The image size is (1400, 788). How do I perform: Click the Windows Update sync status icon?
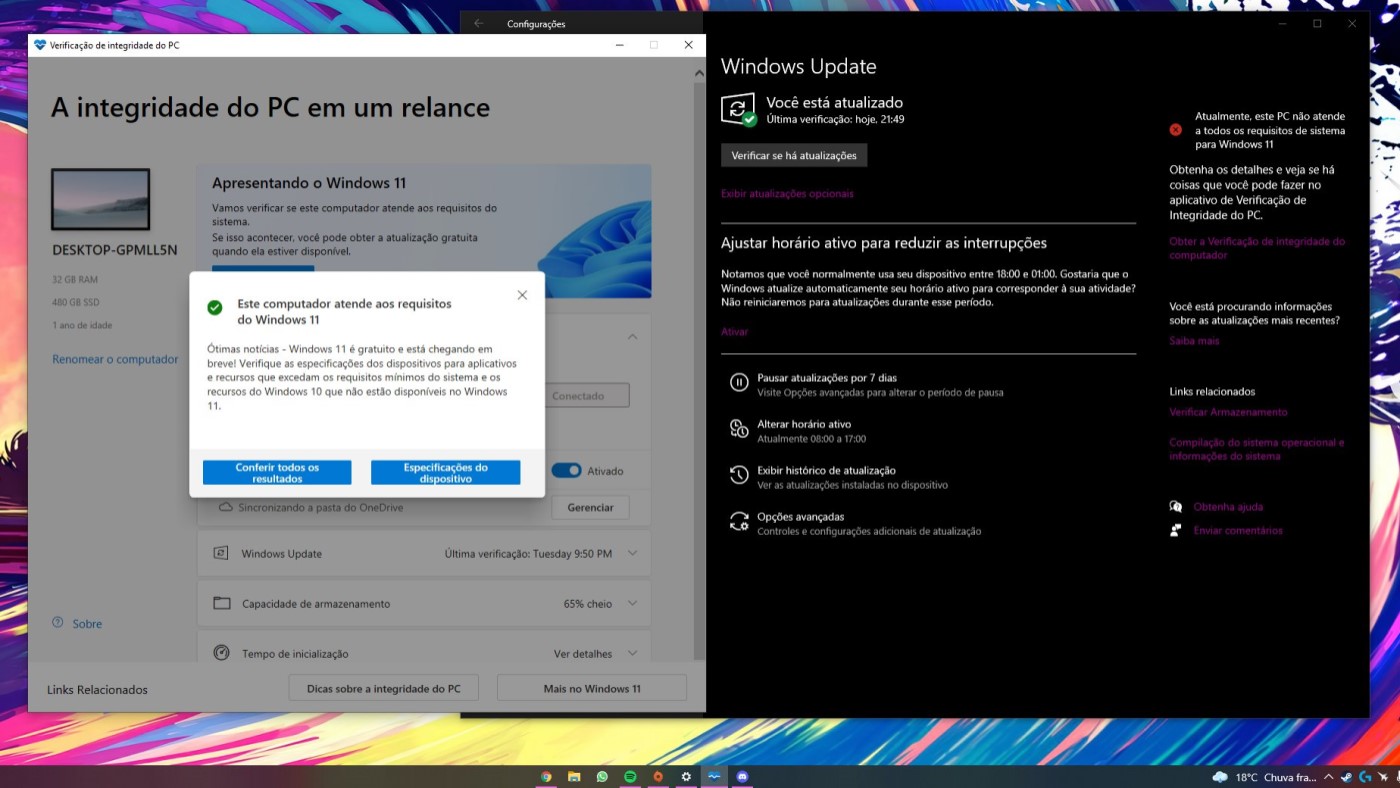coord(738,109)
